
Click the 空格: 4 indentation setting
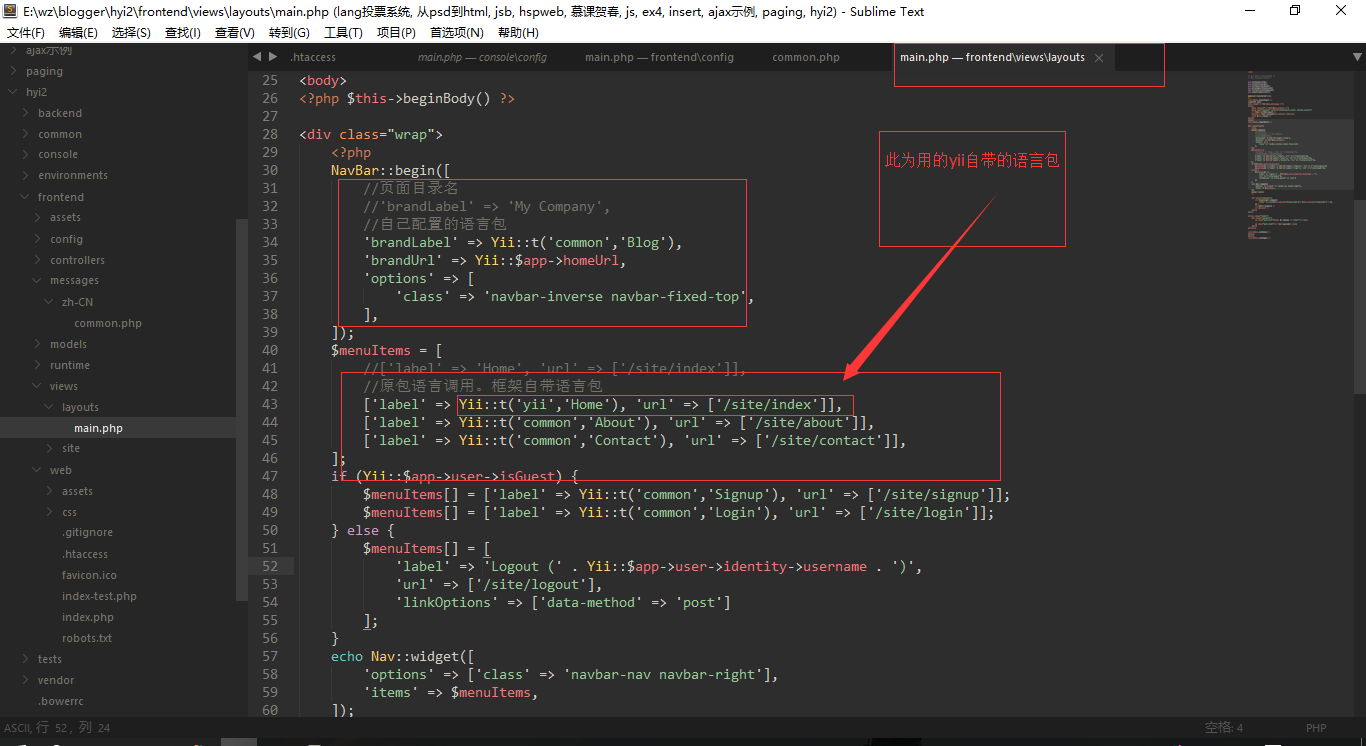[1224, 728]
